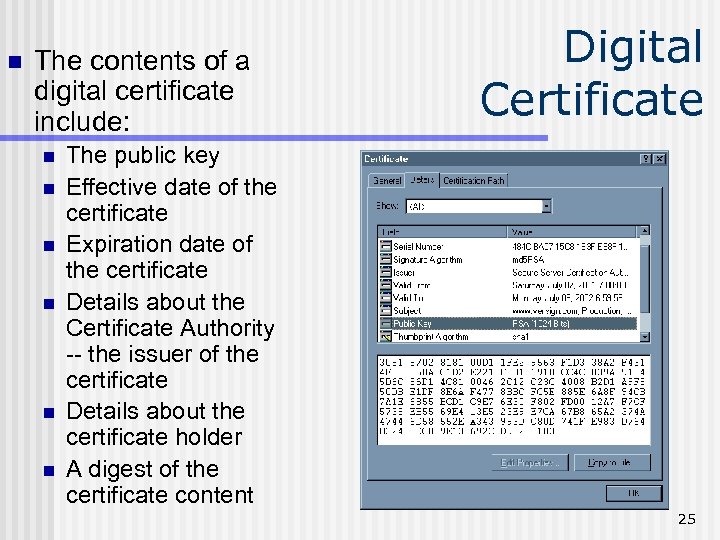This screenshot has height=540, width=720.
Task: Select the Public Key field label
Action: (412, 324)
